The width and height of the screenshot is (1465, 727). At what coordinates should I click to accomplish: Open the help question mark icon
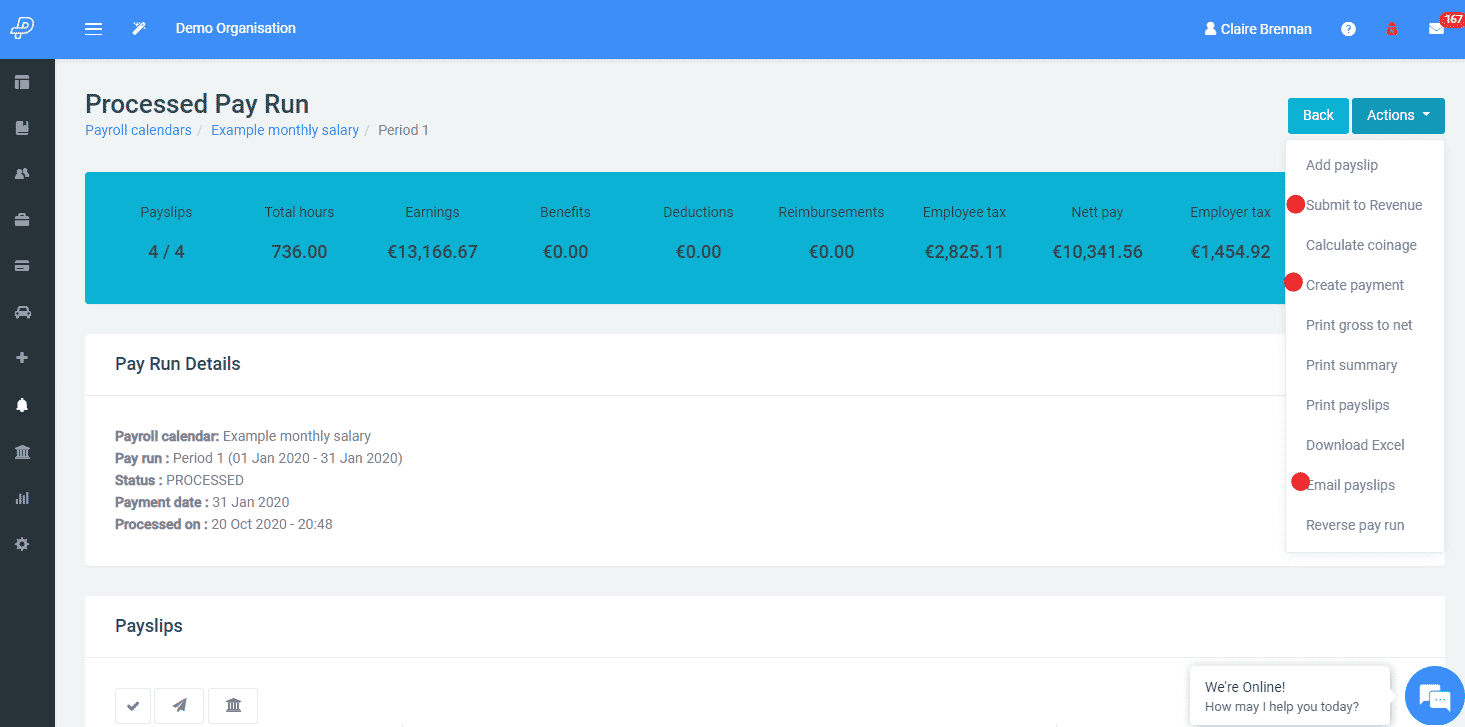pyautogui.click(x=1348, y=28)
